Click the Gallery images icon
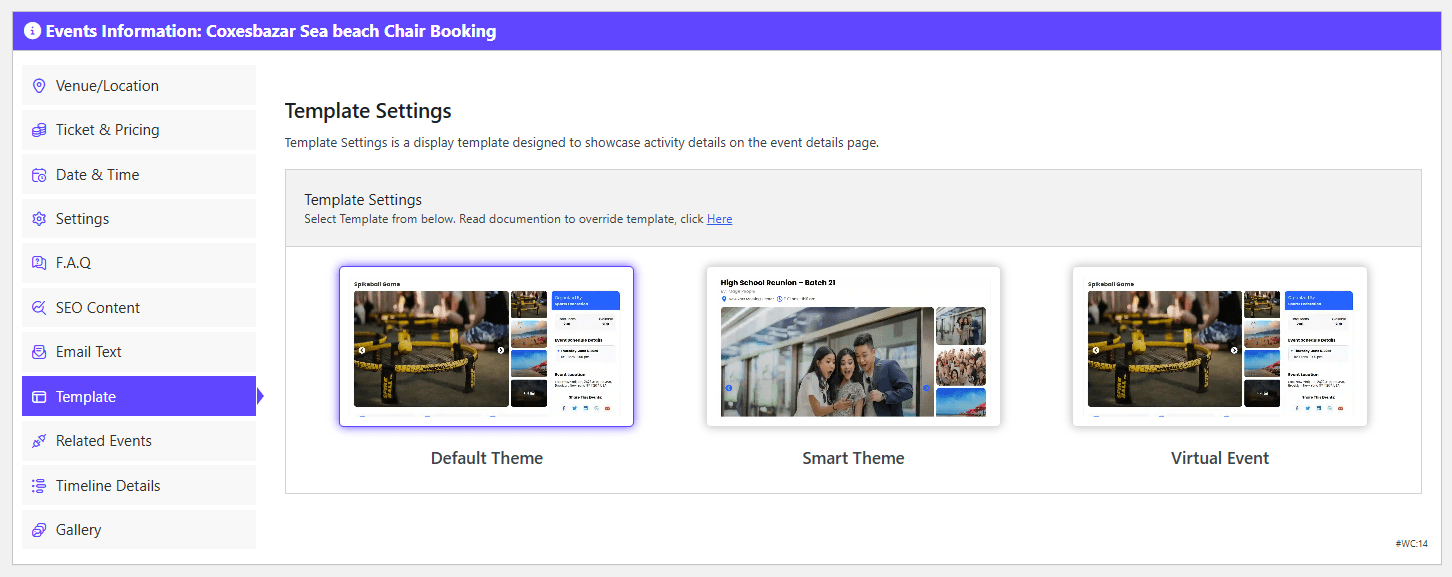Viewport: 1452px width, 577px height. [x=39, y=530]
